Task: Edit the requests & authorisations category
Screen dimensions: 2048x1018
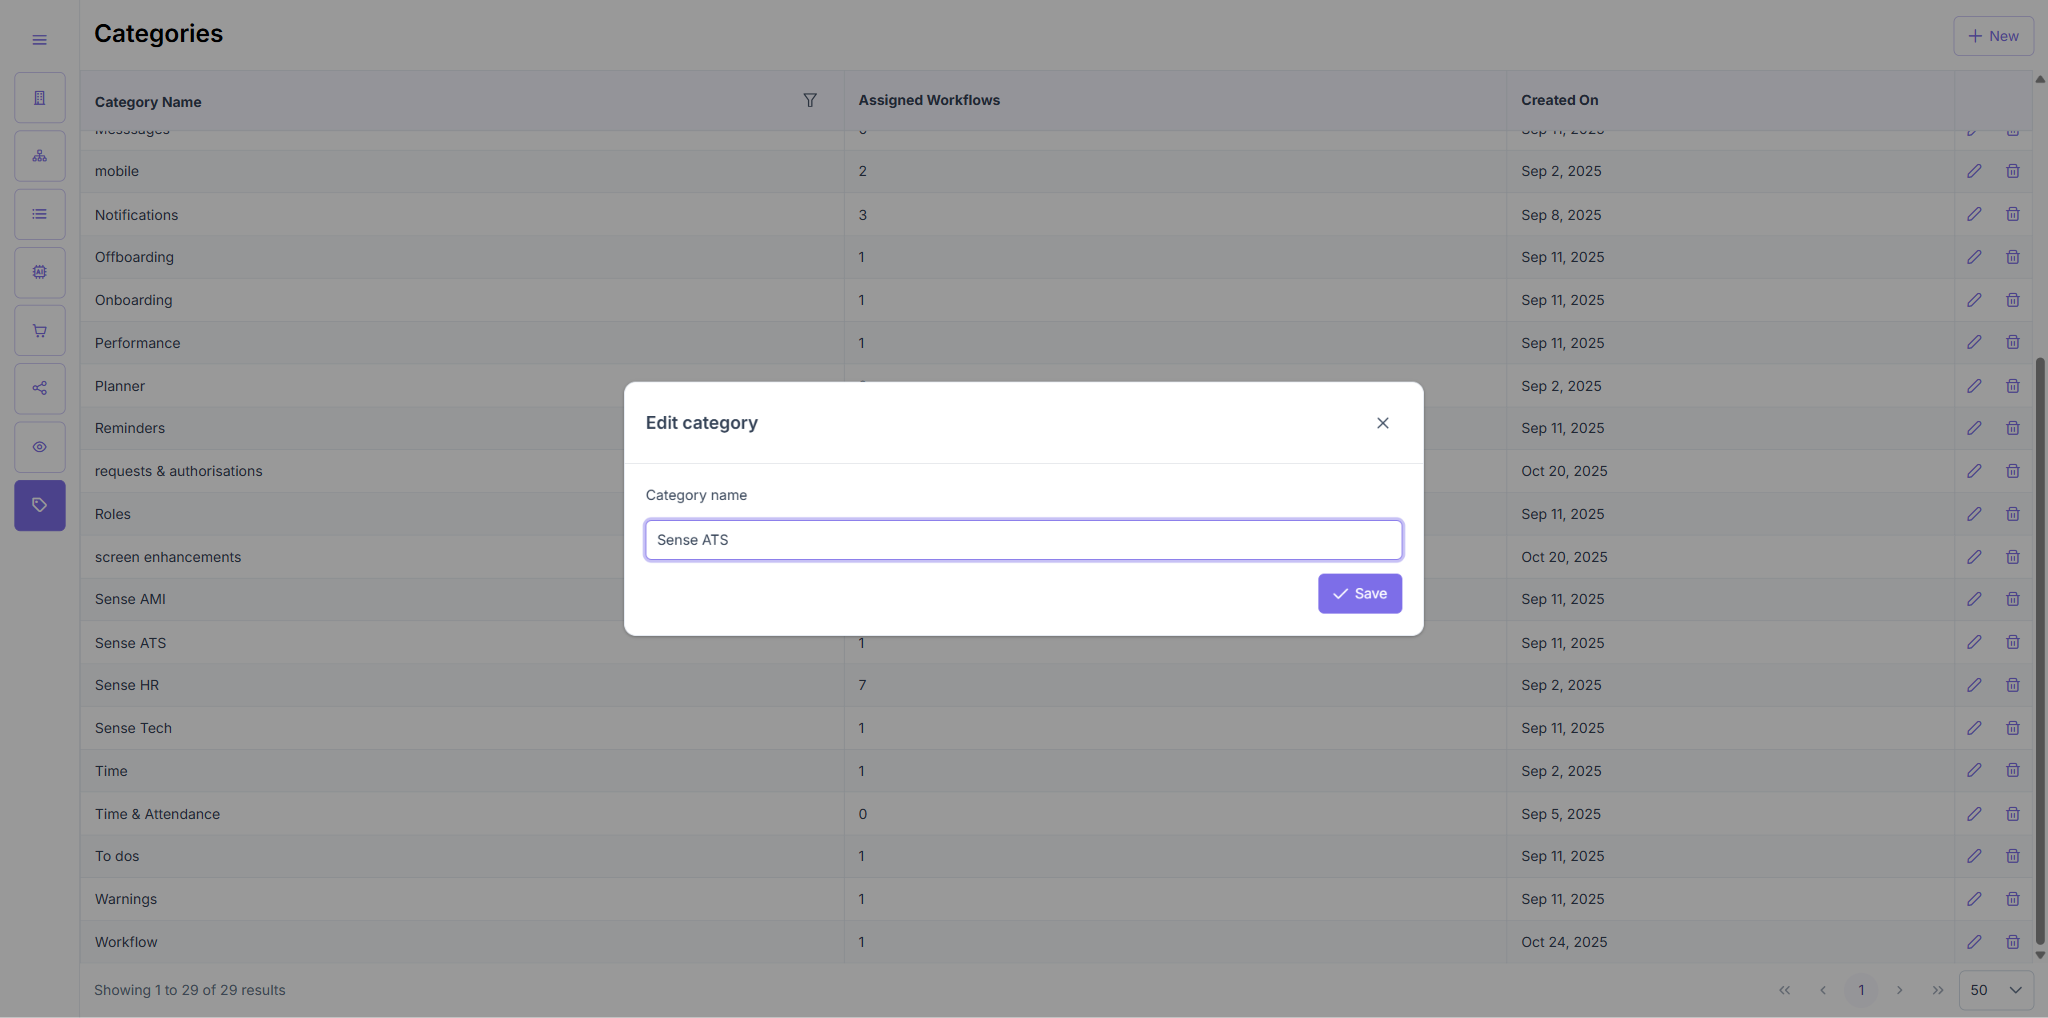Action: [x=1974, y=471]
